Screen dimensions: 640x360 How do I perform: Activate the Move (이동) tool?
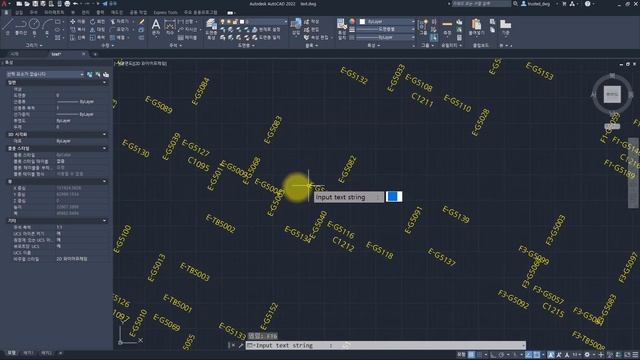click(77, 21)
